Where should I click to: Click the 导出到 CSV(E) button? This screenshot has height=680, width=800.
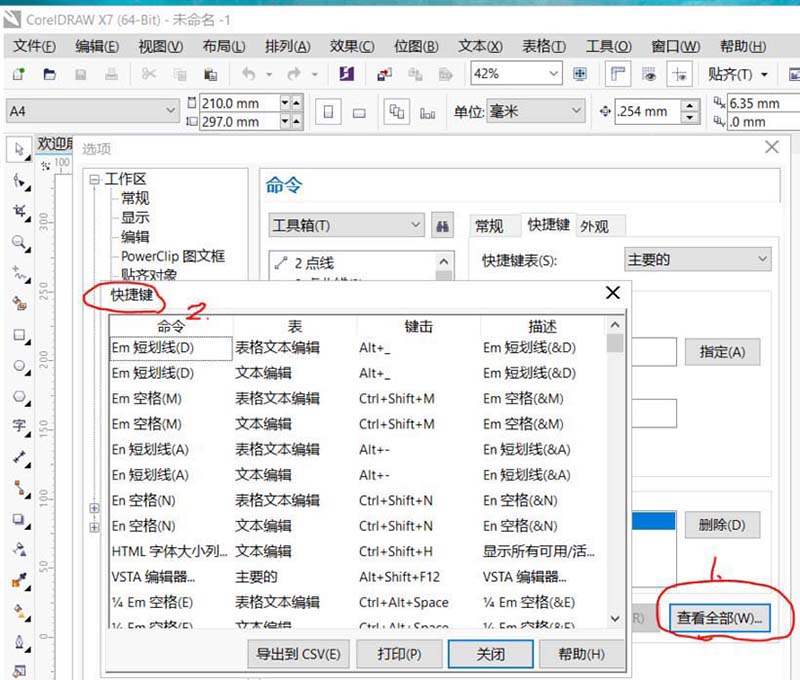[x=298, y=654]
